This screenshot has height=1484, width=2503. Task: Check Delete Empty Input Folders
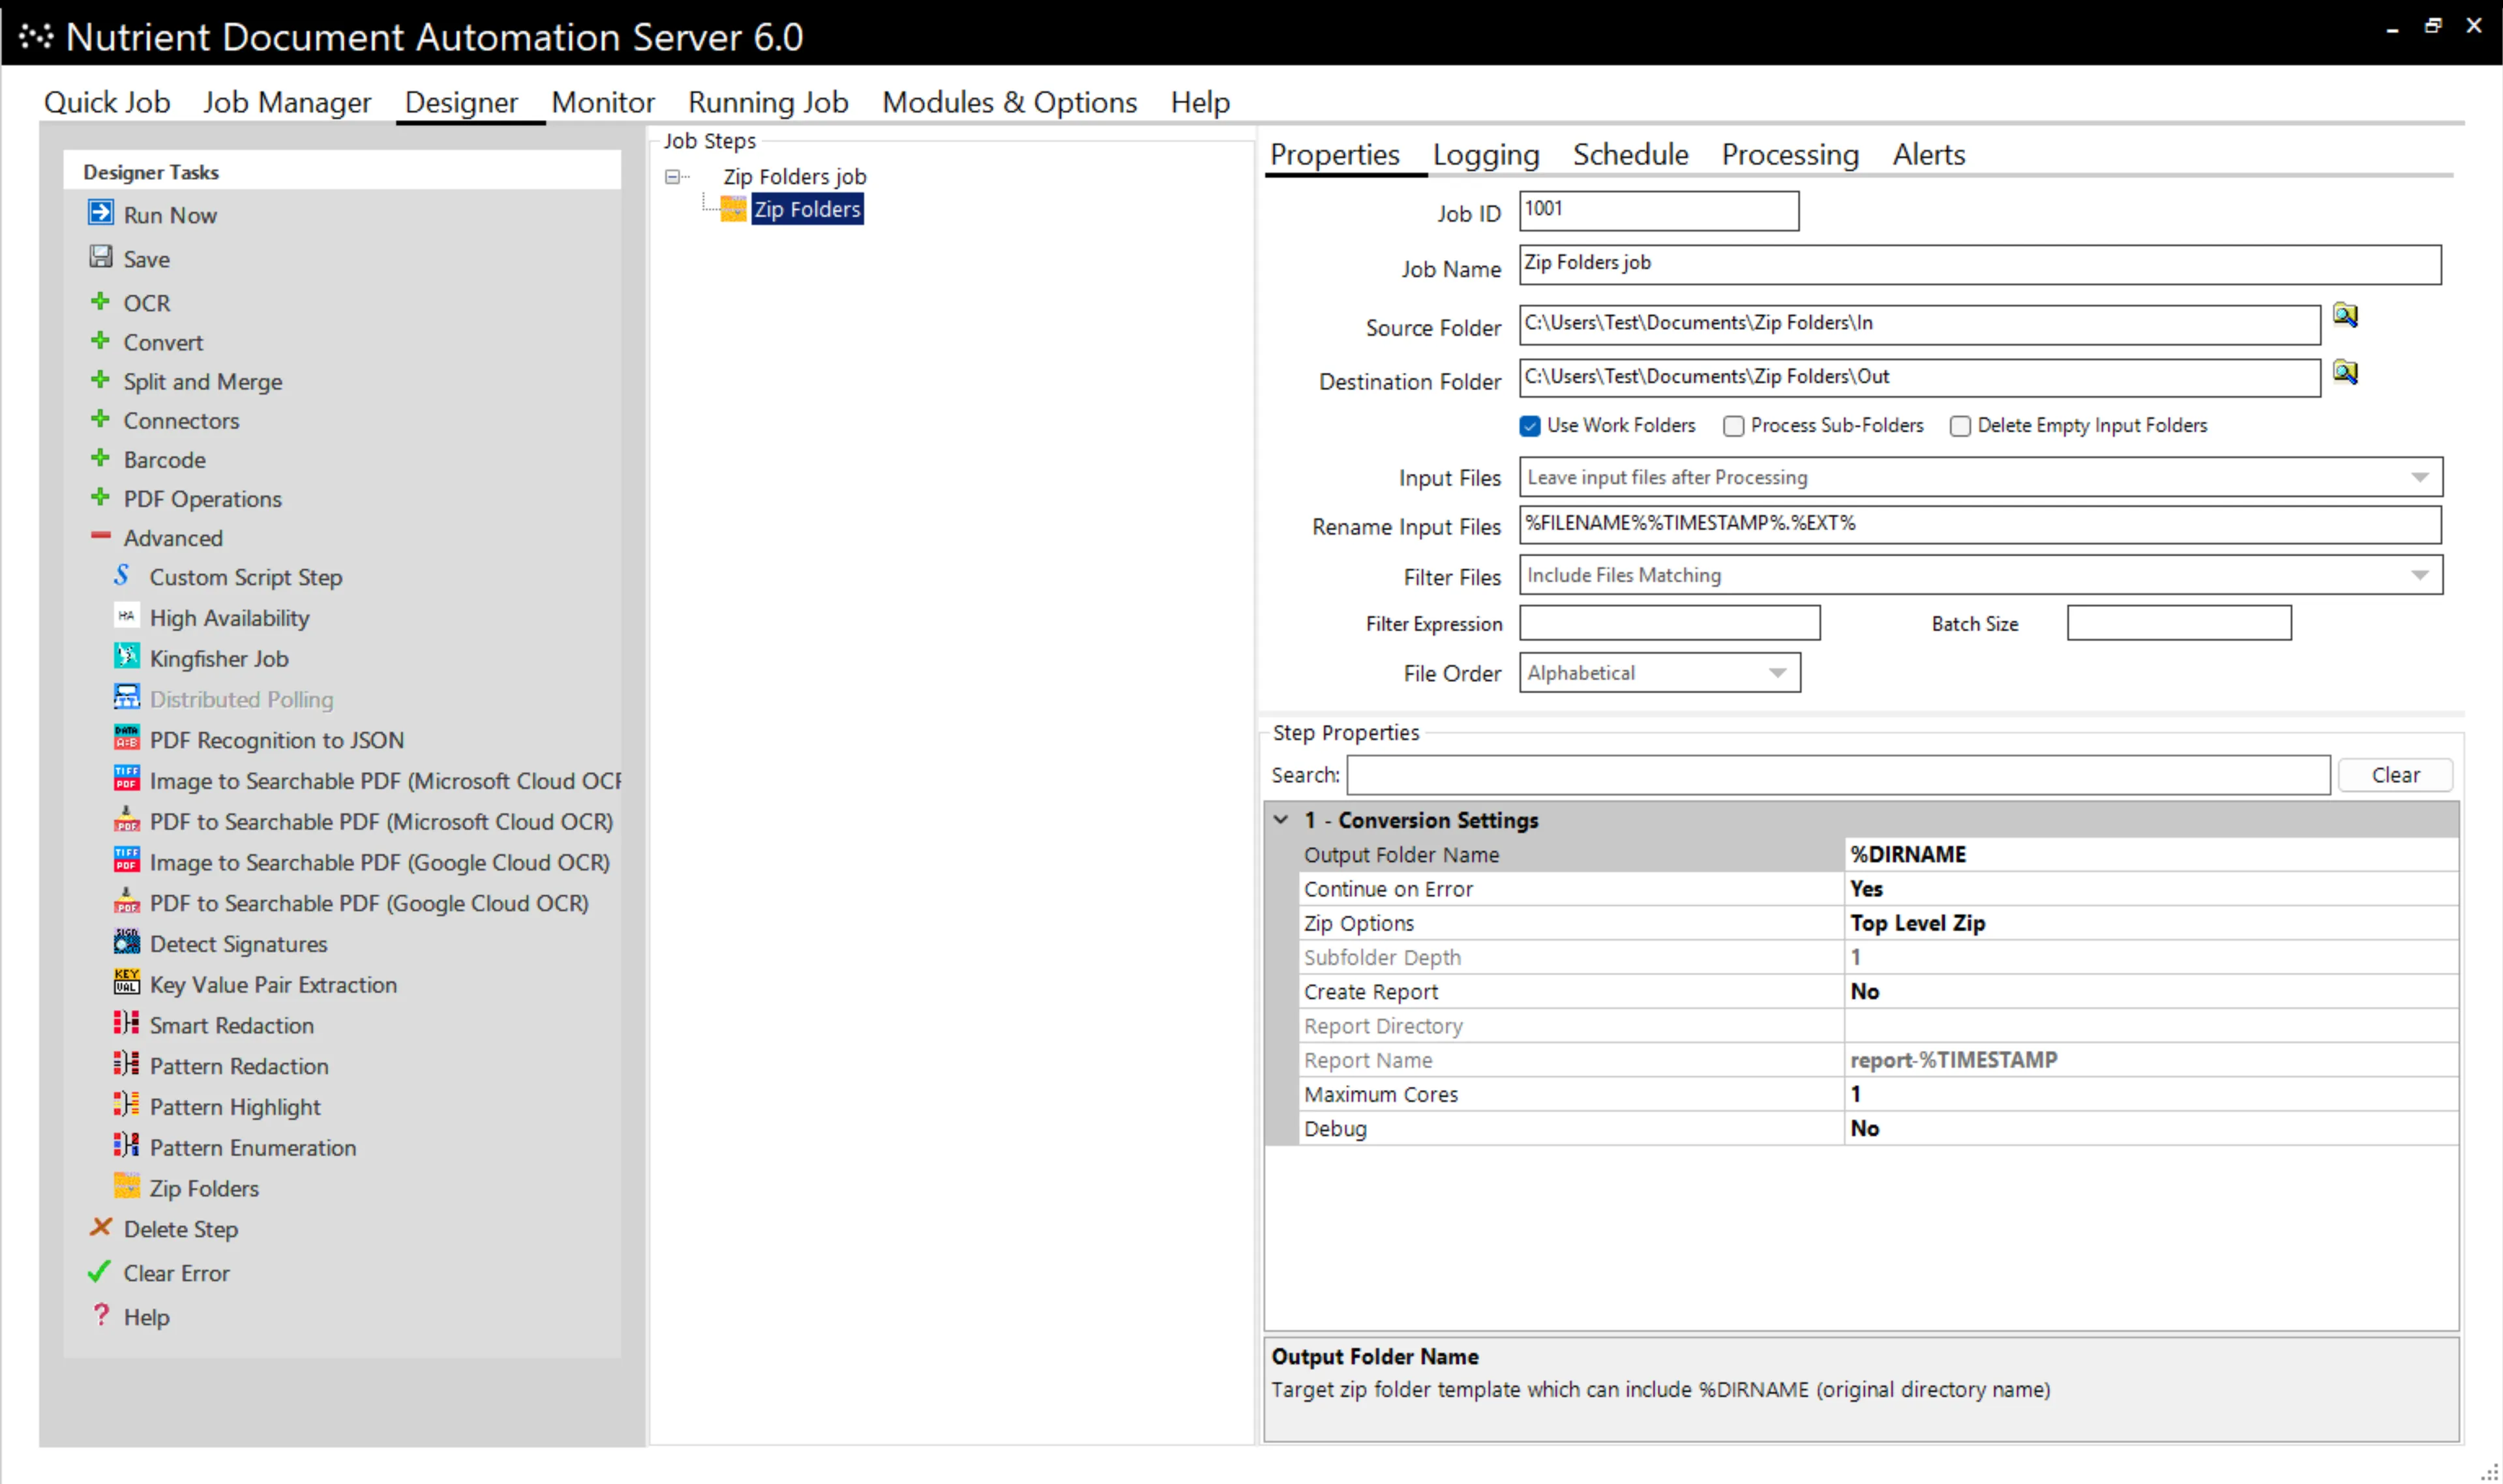(1960, 425)
